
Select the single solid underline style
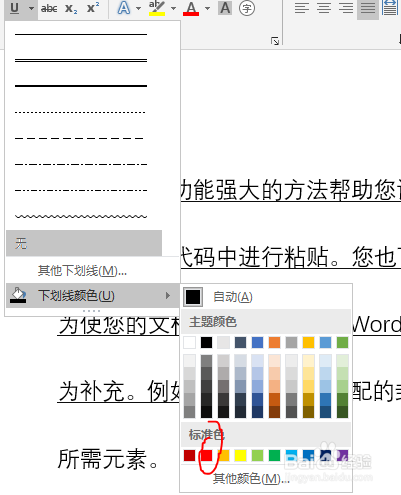pos(81,34)
